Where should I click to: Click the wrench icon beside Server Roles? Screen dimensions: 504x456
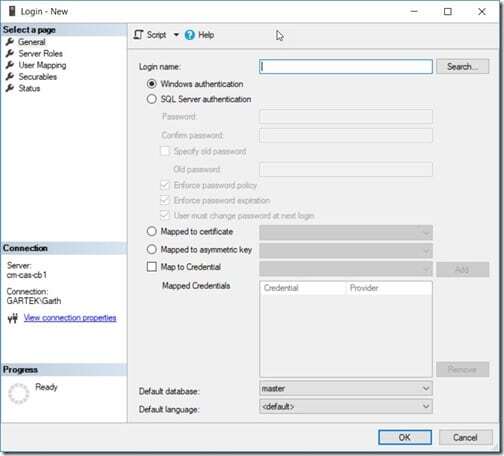10,53
